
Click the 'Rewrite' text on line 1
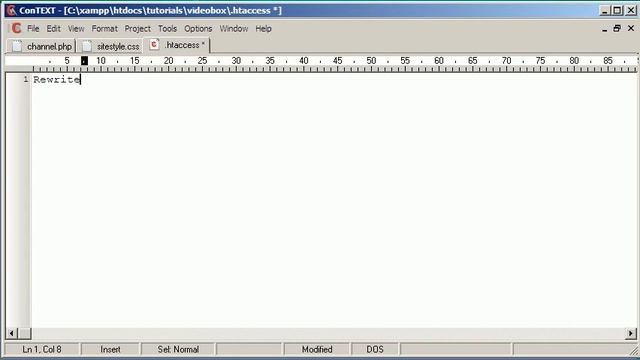(57, 80)
